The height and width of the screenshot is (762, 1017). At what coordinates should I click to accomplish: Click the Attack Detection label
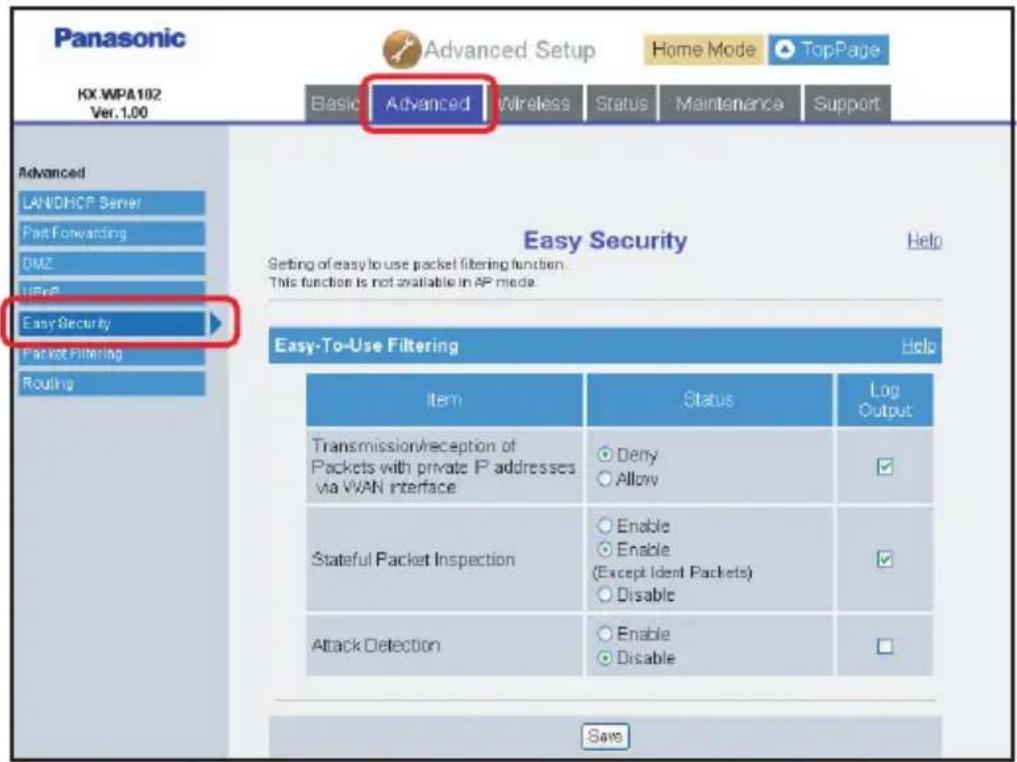pos(376,645)
